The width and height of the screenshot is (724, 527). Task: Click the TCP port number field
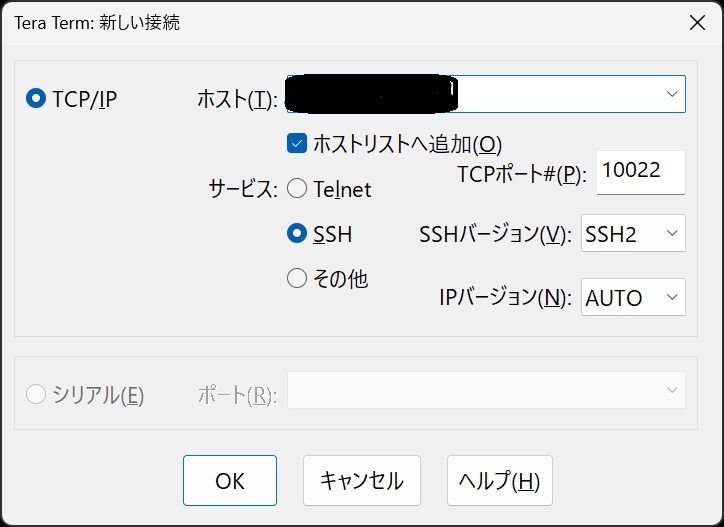tap(640, 172)
